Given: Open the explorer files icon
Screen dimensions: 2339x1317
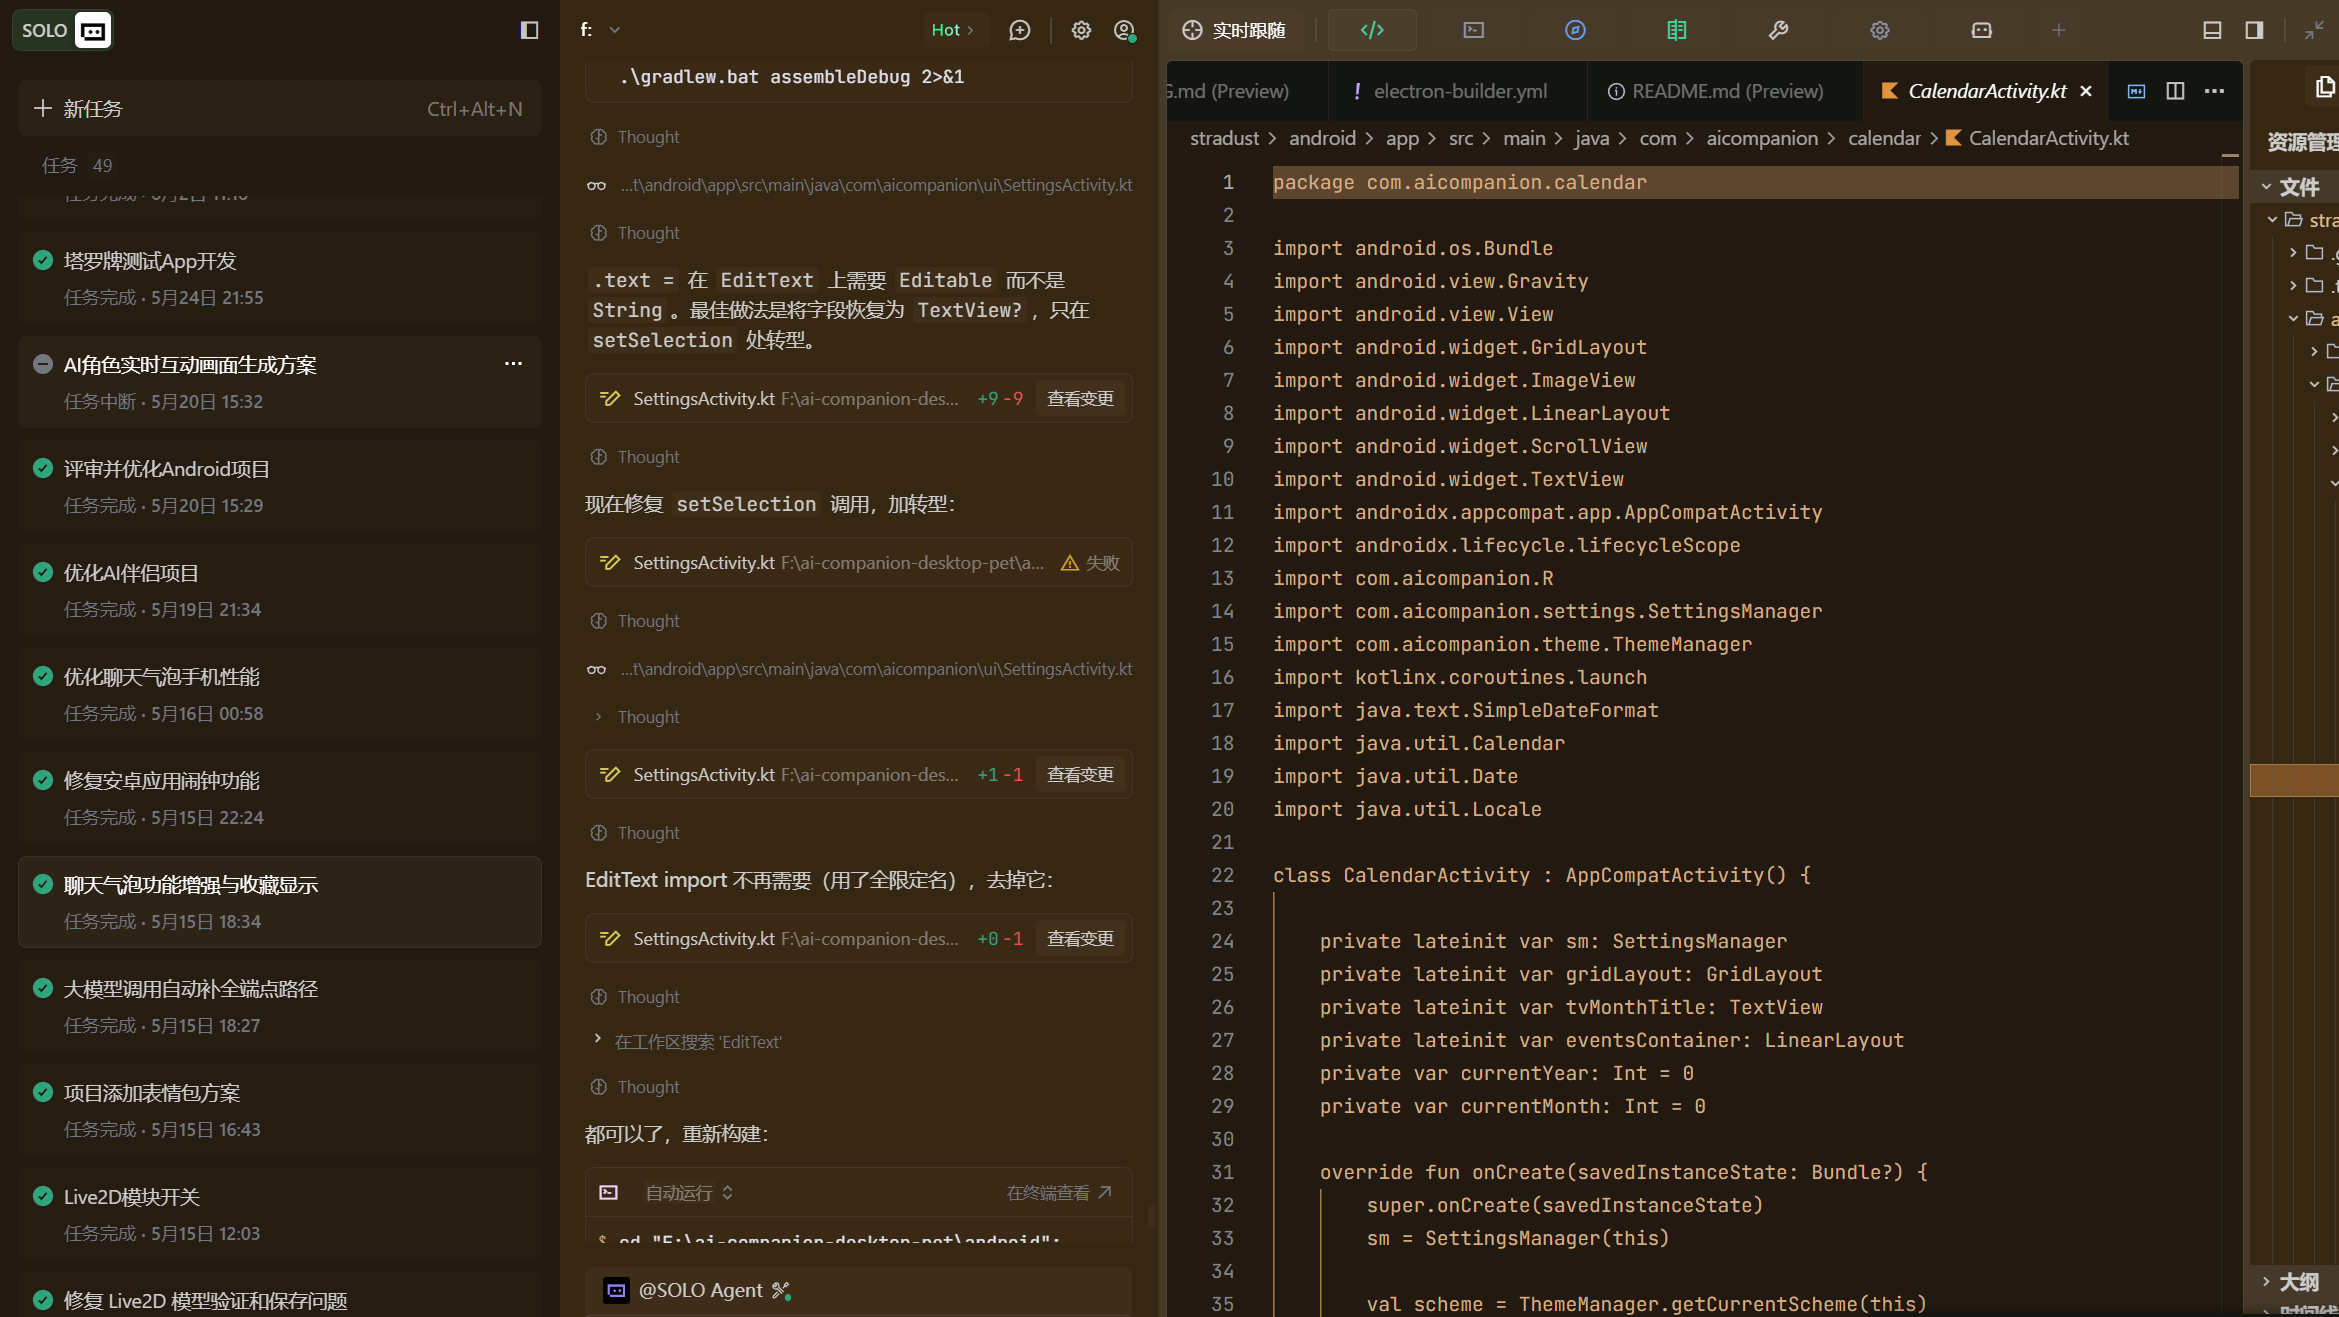Looking at the screenshot, I should click(x=2324, y=88).
